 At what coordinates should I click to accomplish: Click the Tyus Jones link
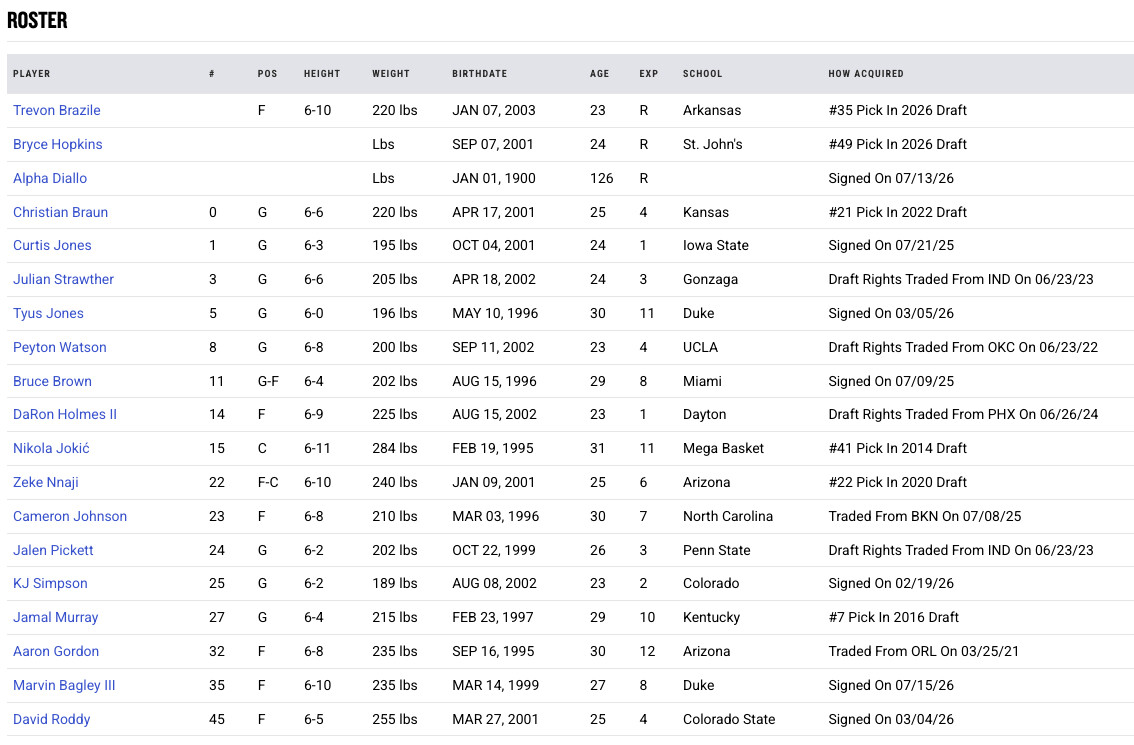[x=48, y=314]
